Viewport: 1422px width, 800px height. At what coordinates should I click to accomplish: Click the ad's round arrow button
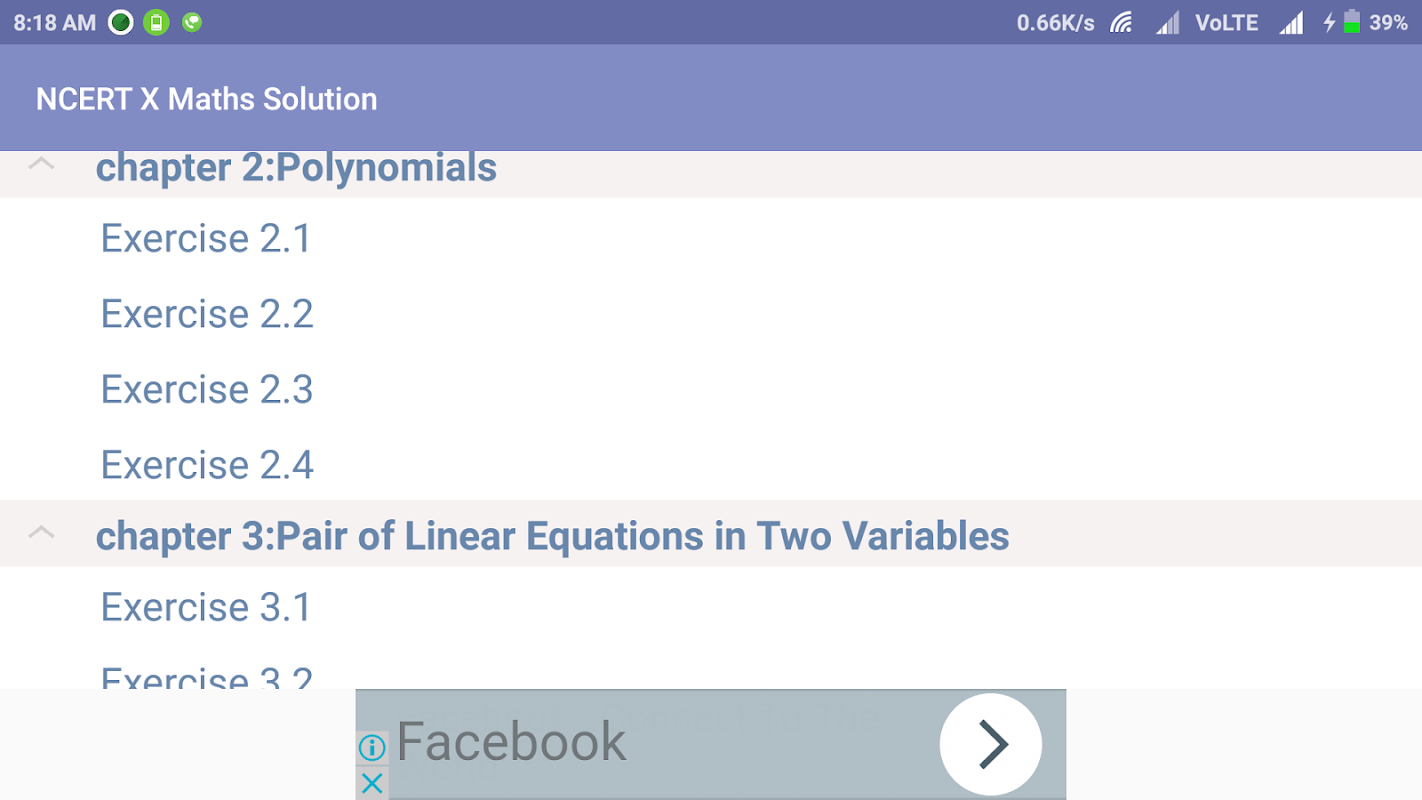990,744
